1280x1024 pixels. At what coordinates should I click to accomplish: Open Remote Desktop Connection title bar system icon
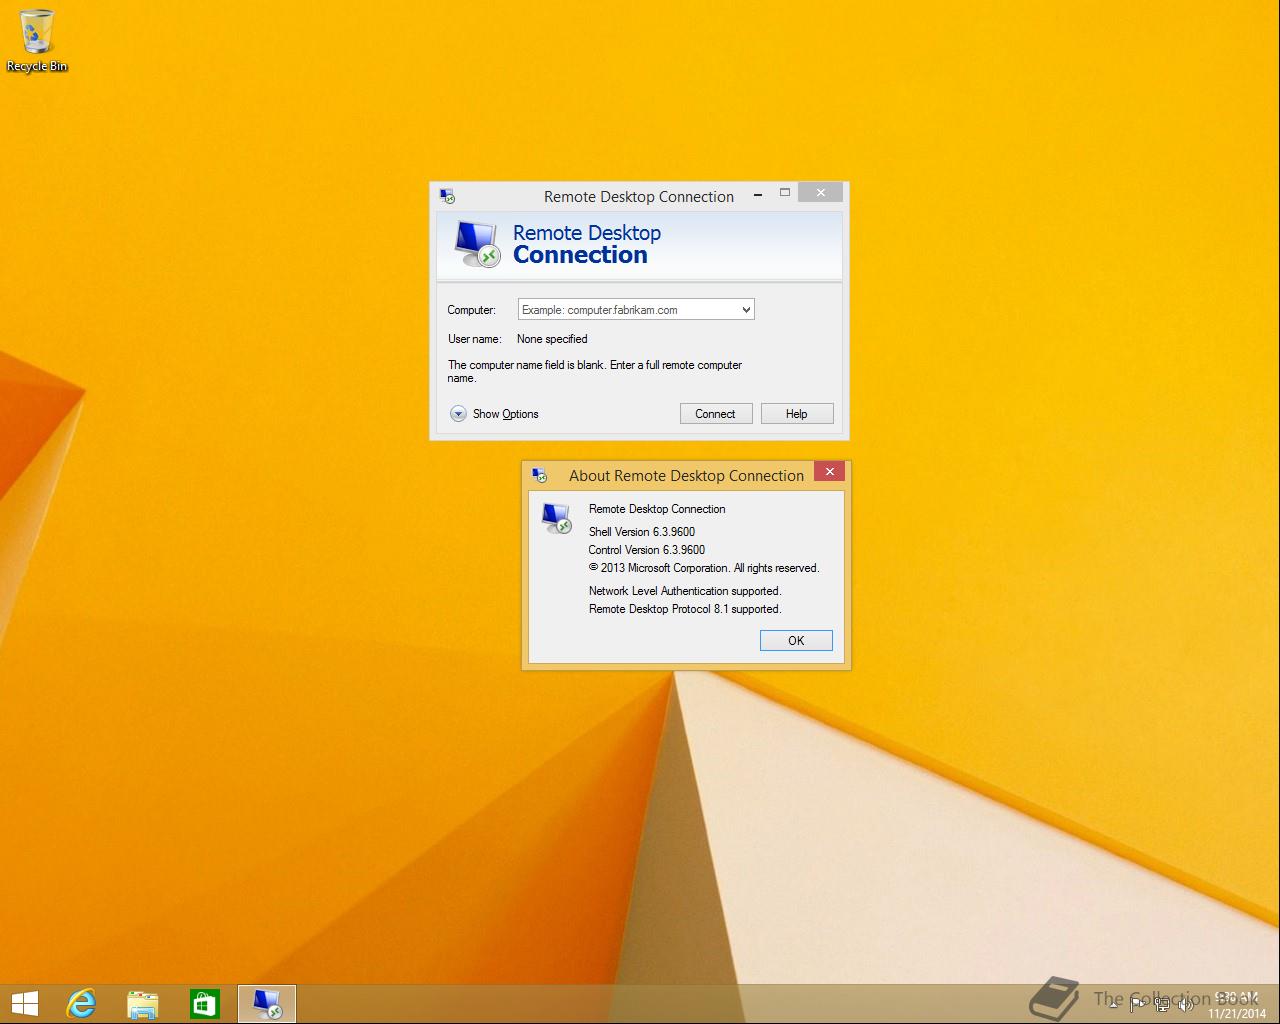[x=447, y=196]
